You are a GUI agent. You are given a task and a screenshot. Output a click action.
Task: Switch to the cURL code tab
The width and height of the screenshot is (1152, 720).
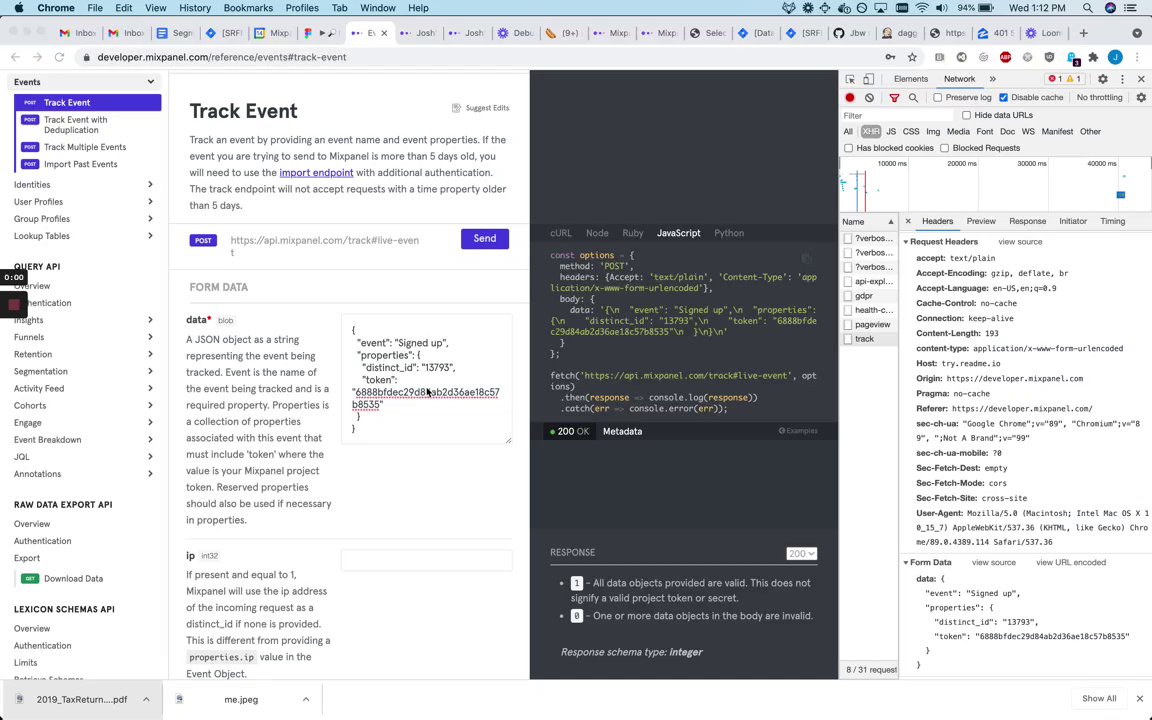(x=561, y=233)
